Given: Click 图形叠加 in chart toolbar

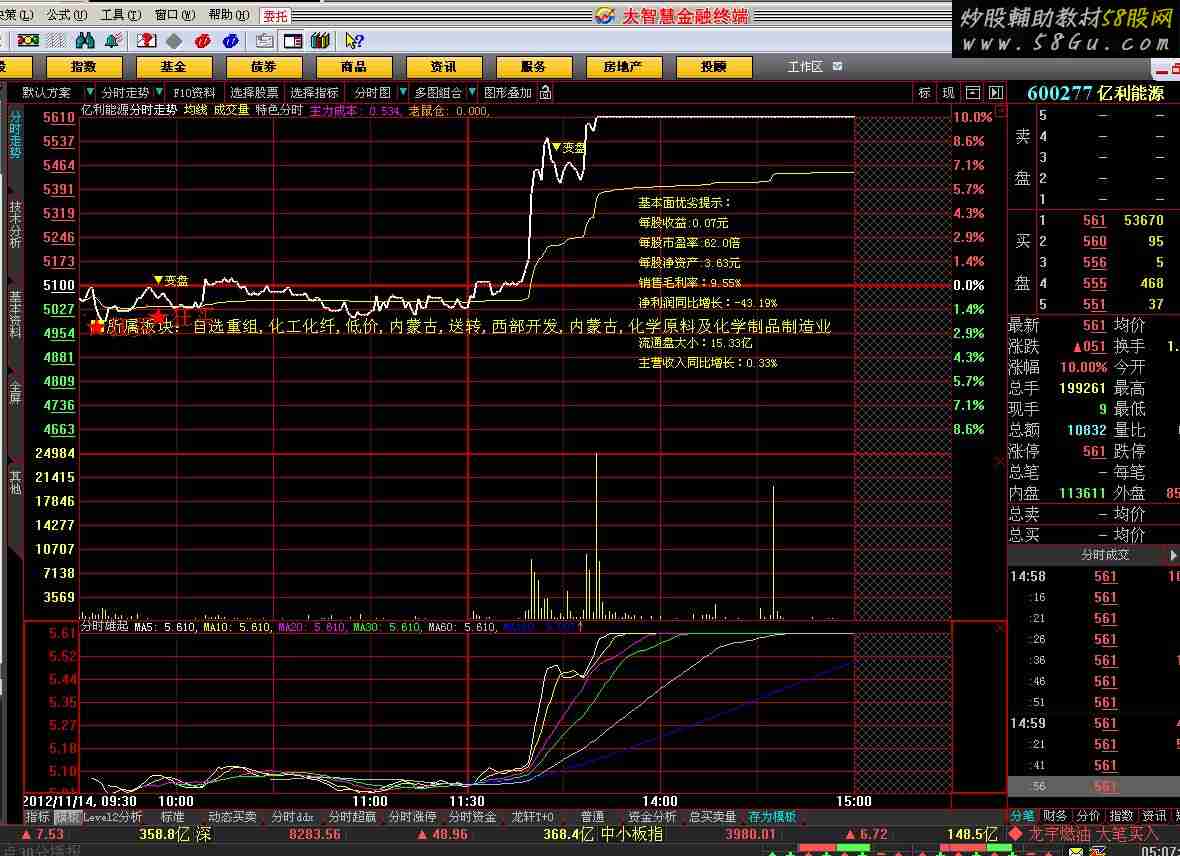Looking at the screenshot, I should [x=508, y=93].
